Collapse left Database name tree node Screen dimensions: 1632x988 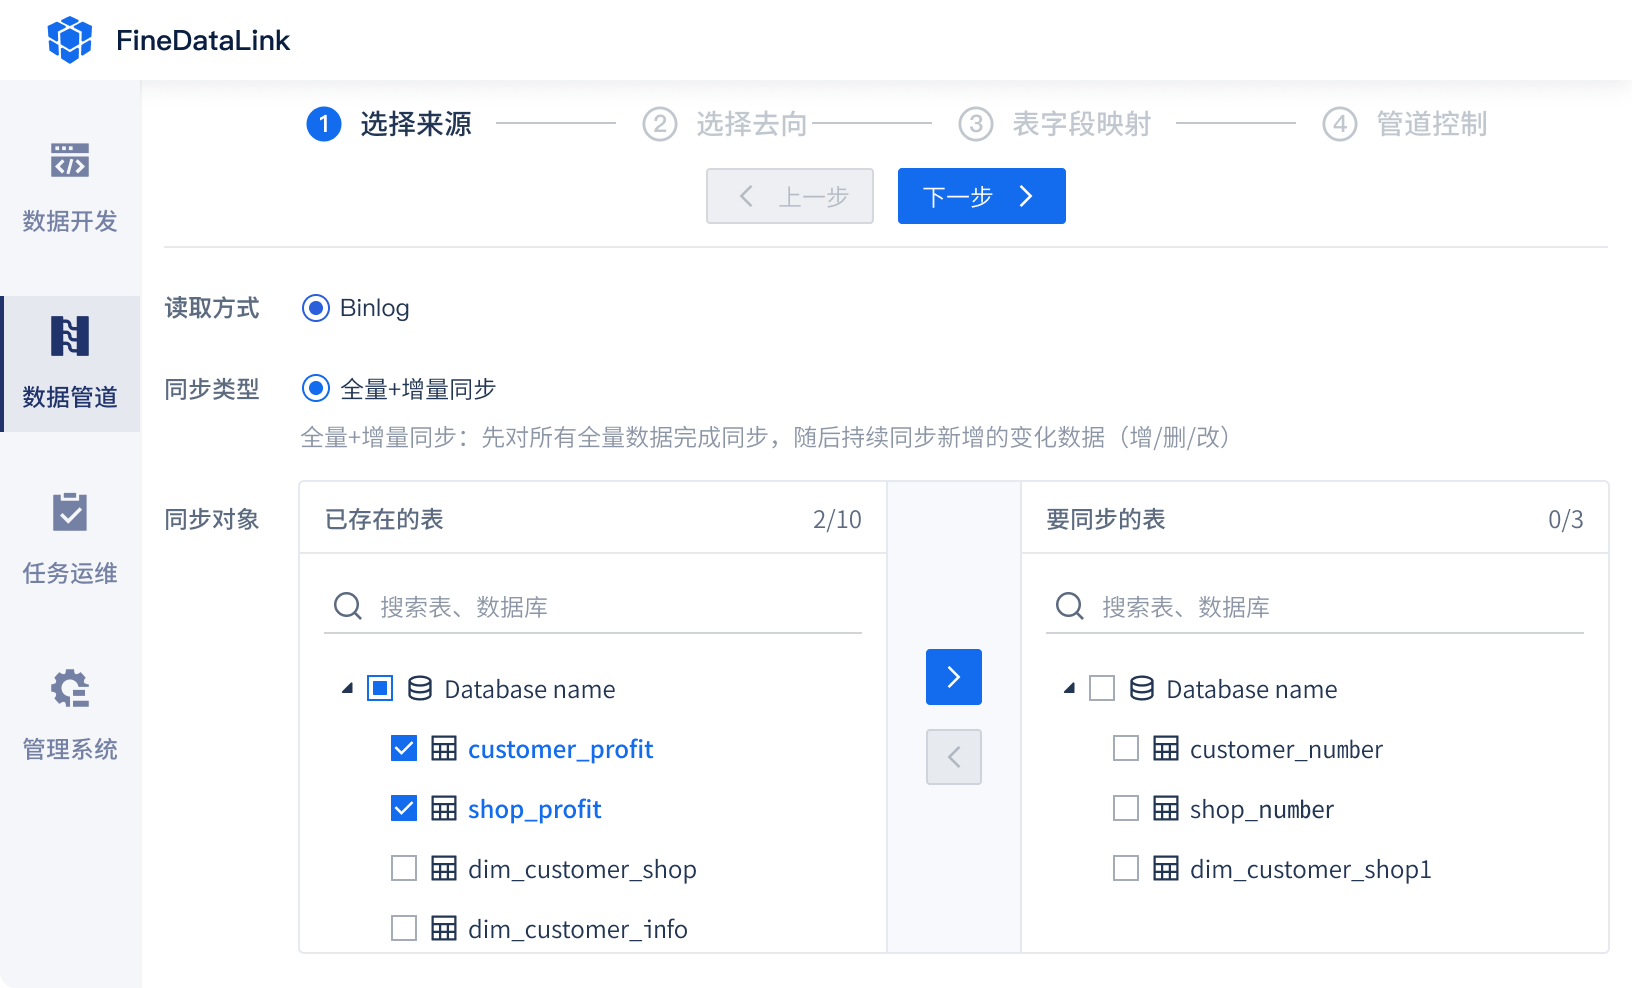coord(348,688)
